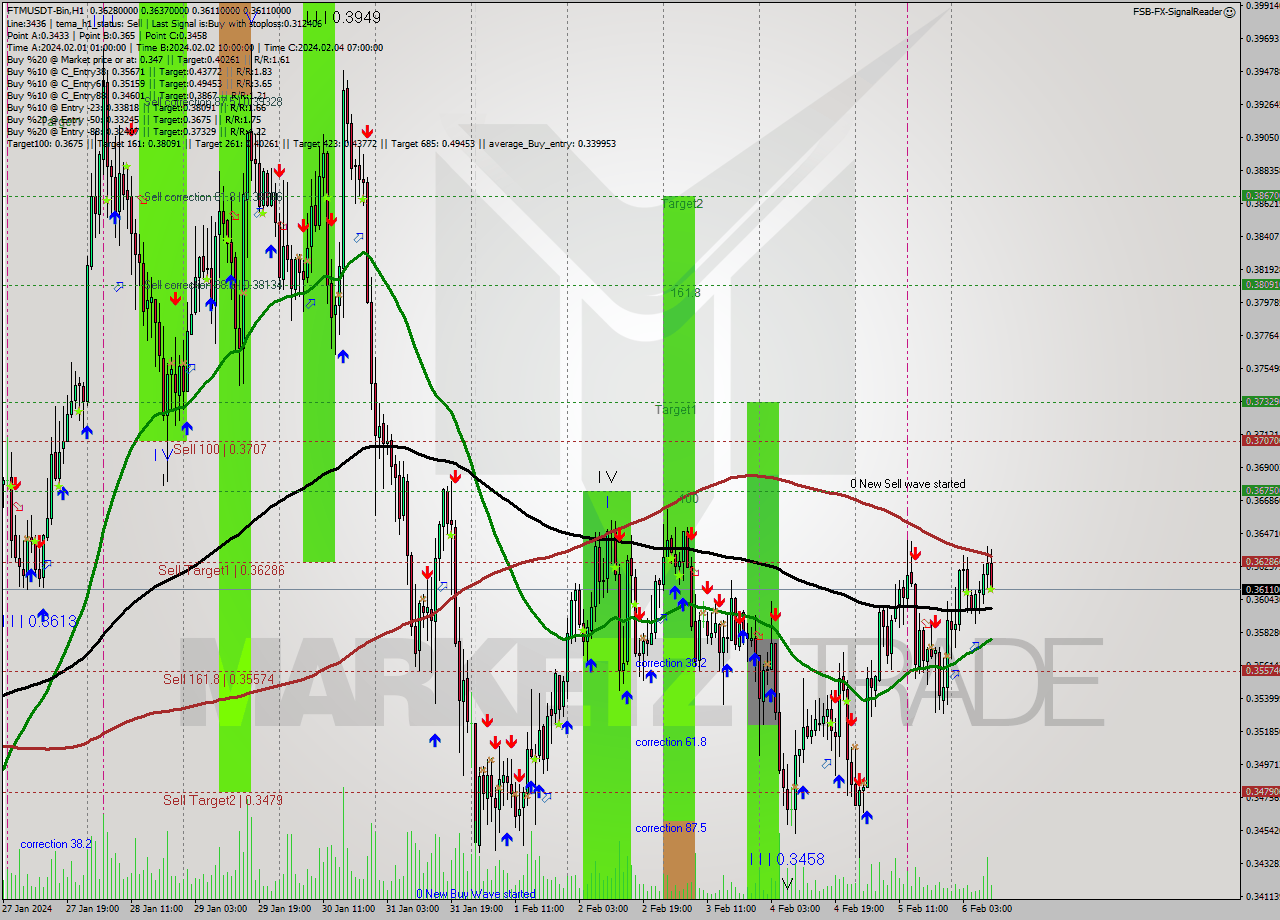
Task: Click the green 0.37329 price tag
Action: pyautogui.click(x=1260, y=401)
